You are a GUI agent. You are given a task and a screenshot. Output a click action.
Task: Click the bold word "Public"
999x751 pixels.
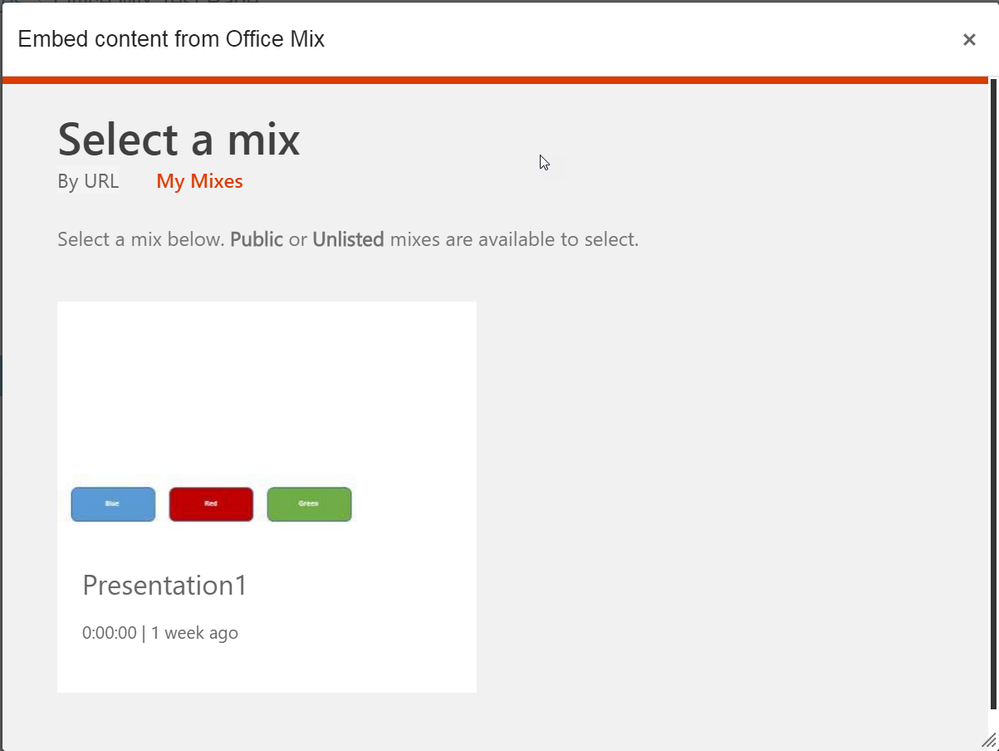coord(256,240)
